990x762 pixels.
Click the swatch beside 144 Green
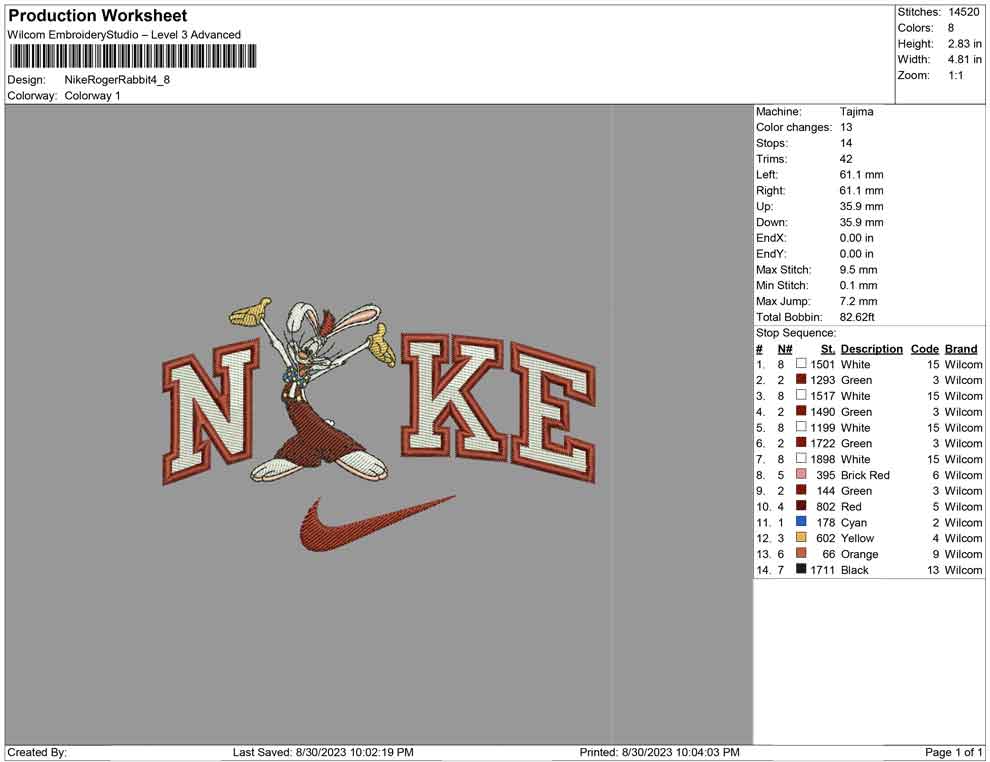coord(801,490)
